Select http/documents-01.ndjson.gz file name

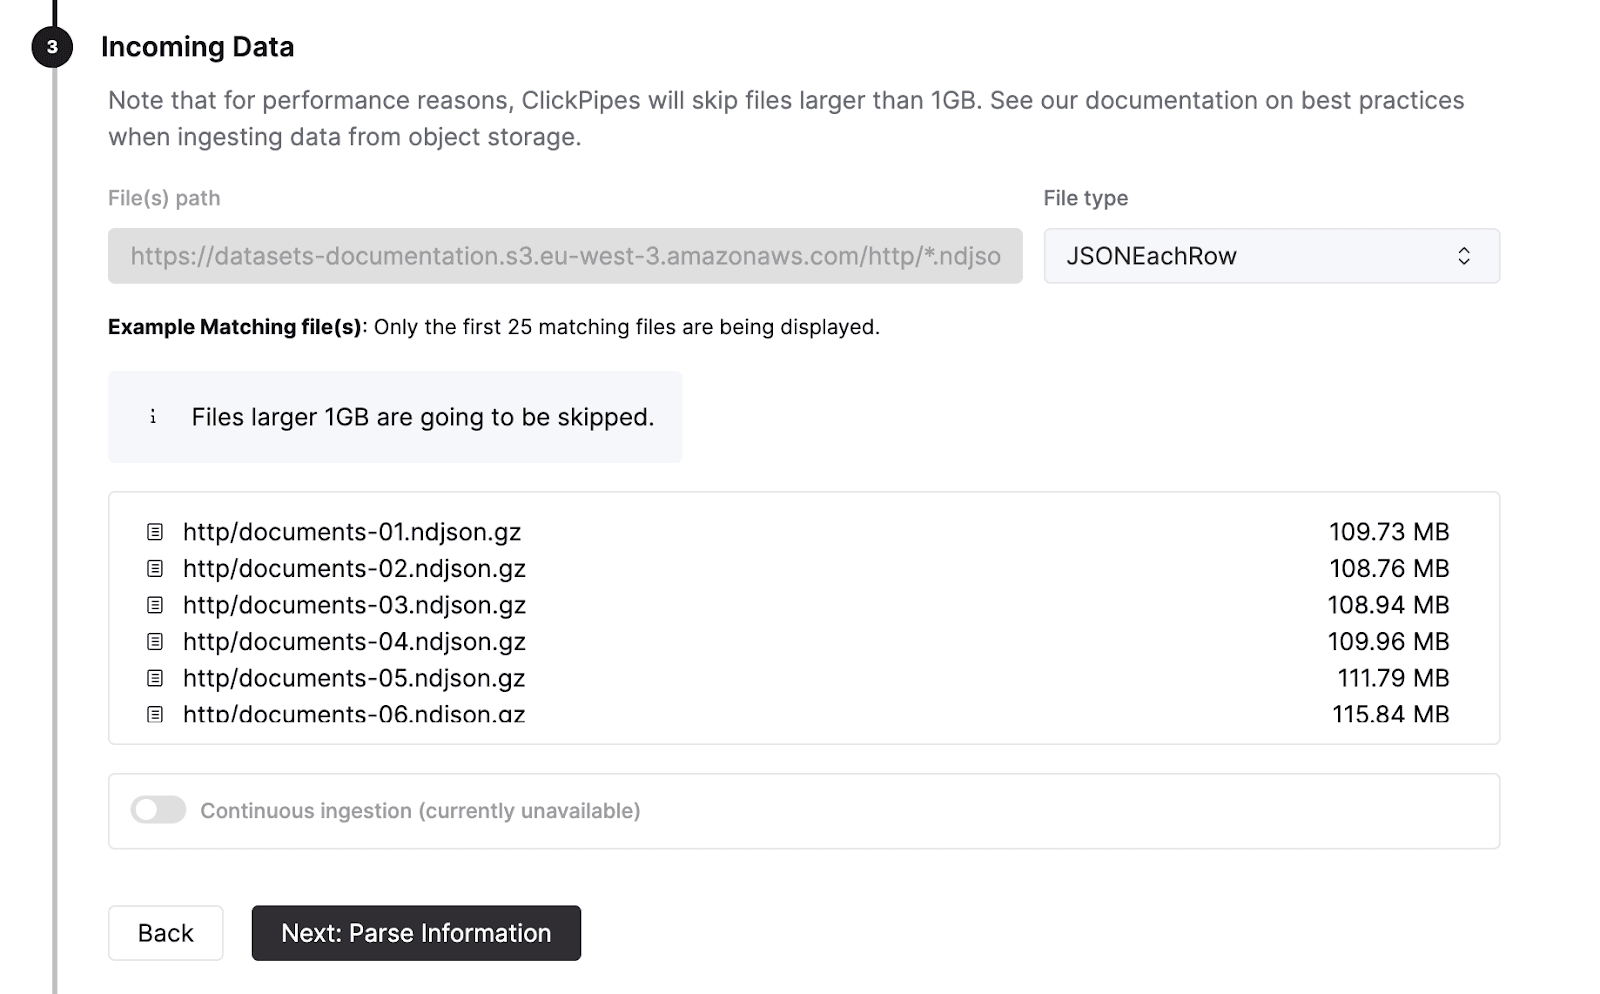352,532
